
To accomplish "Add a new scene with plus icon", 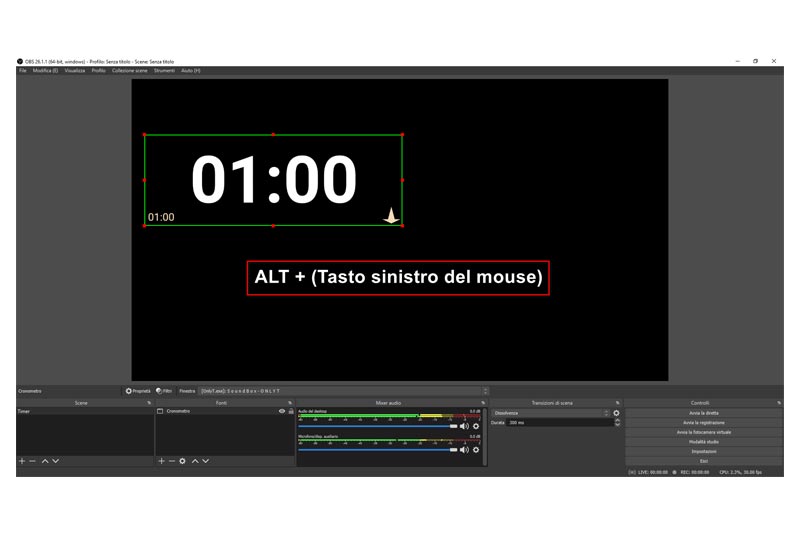I will pyautogui.click(x=22, y=461).
